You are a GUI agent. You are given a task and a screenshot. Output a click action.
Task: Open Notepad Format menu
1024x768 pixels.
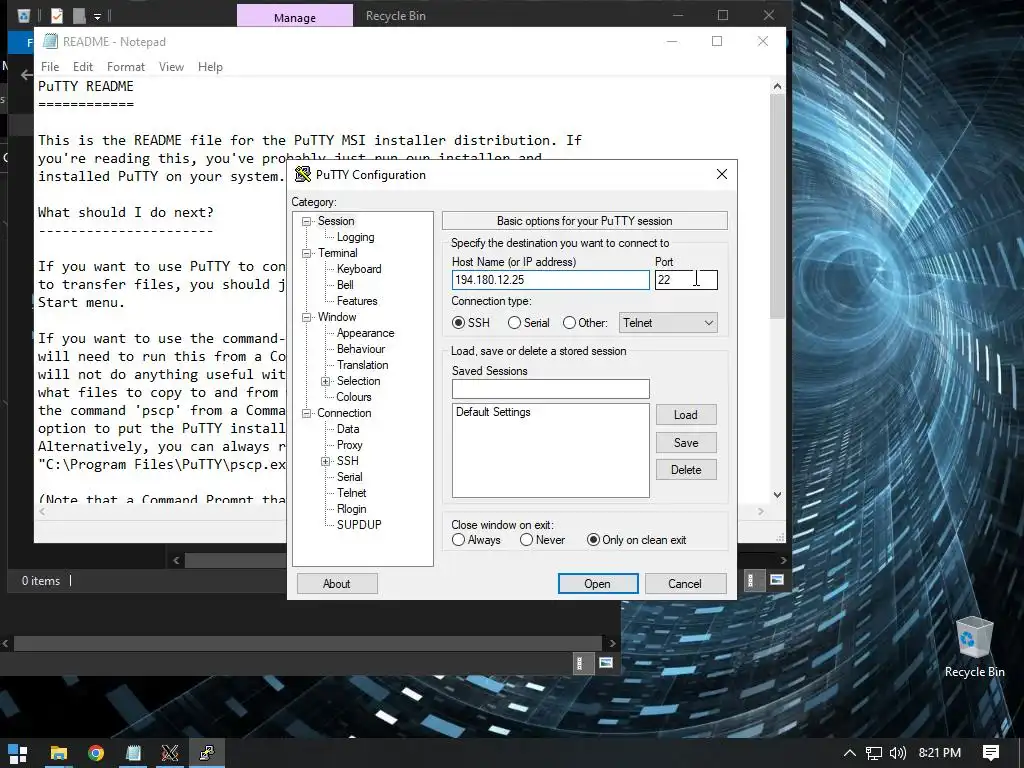(125, 67)
